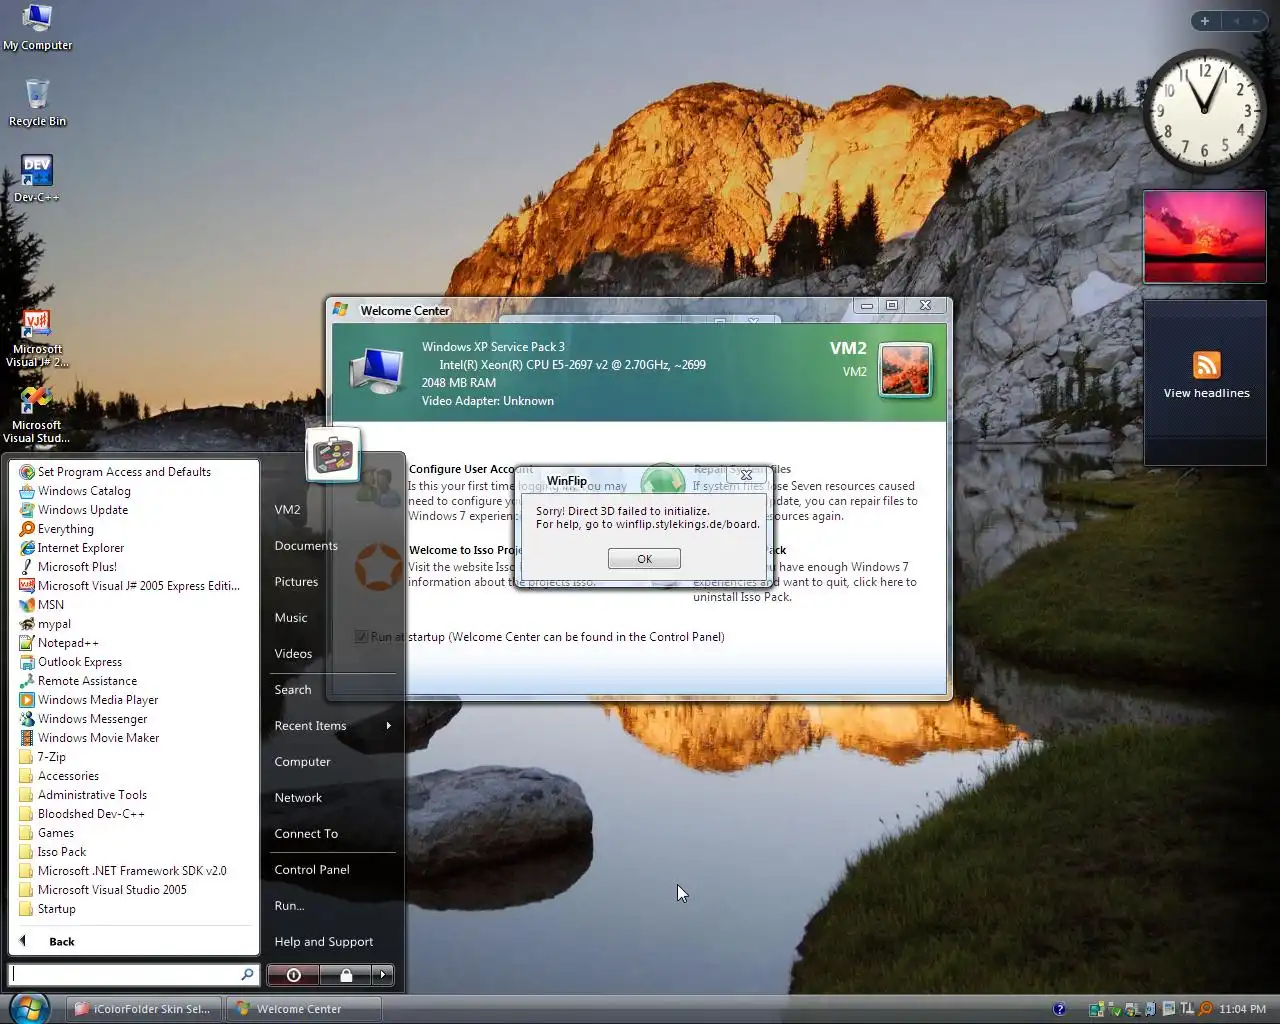1280x1024 pixels.
Task: Click the search magnifier icon in Start menu
Action: pos(247,974)
